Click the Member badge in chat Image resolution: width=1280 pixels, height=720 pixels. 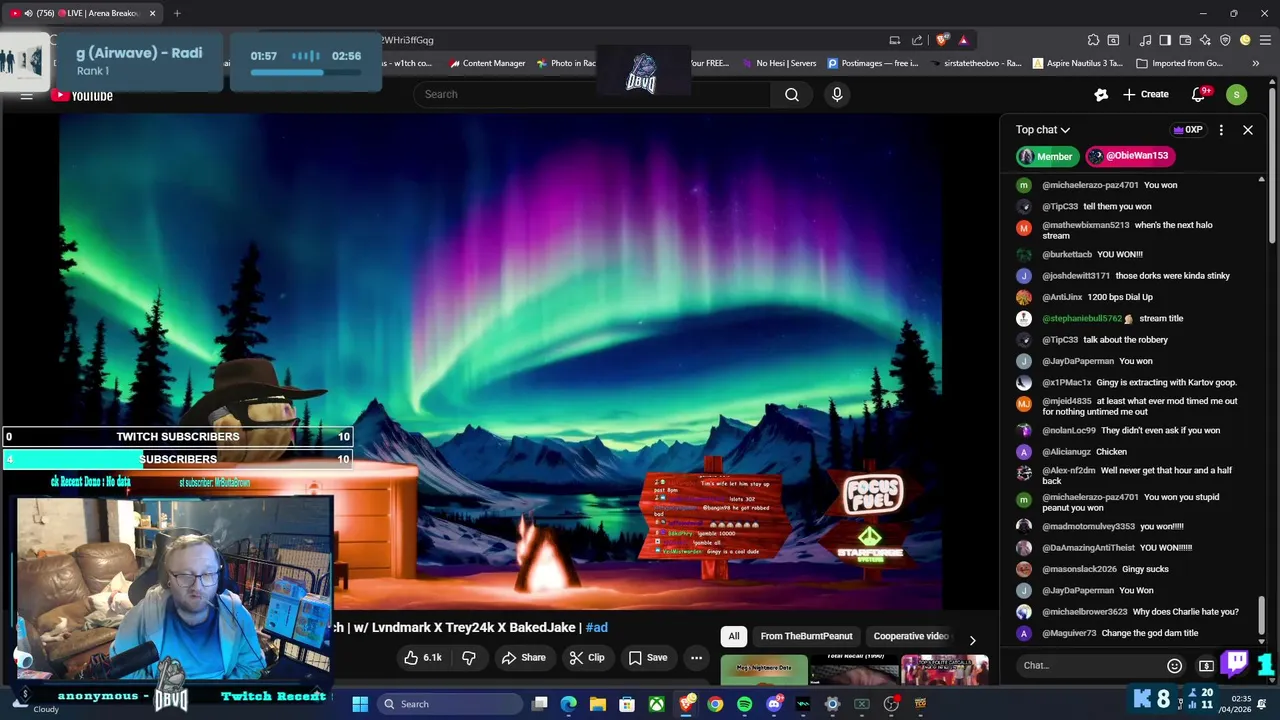pos(1046,156)
